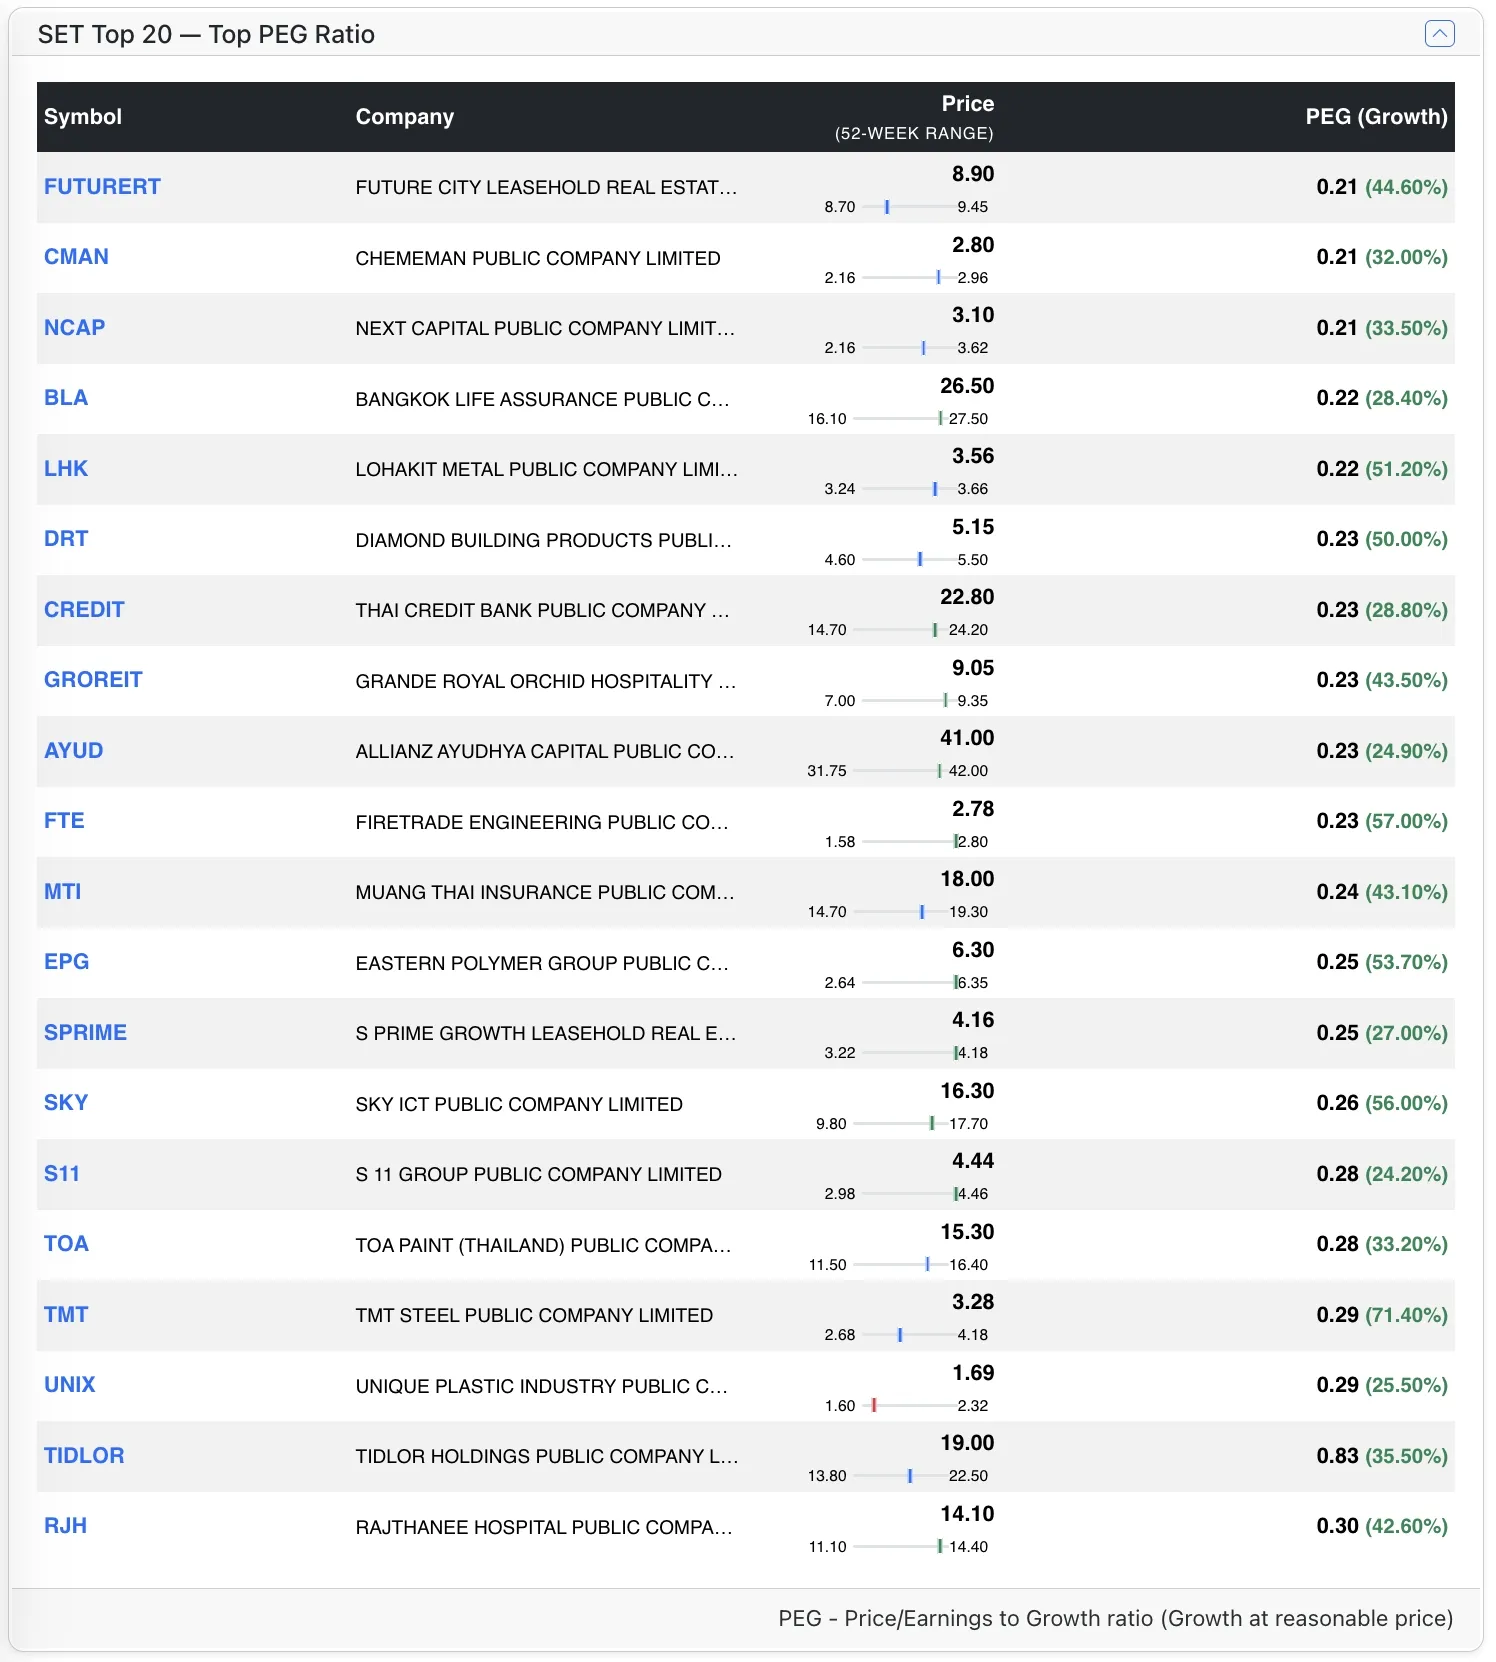Click the RJH 52-week range bar

click(x=899, y=1547)
